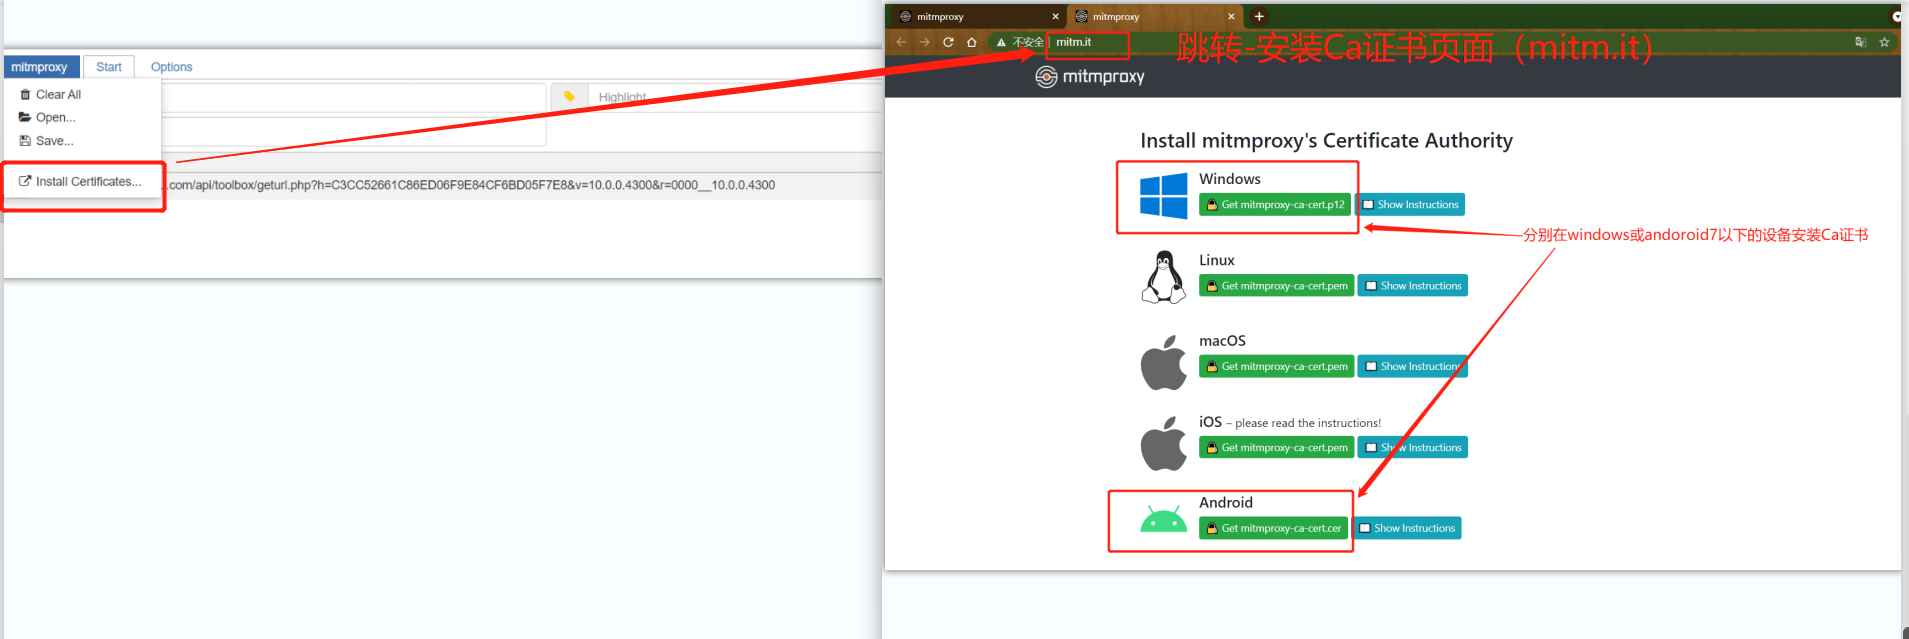Go back in the browser
Screen dimensions: 1909x639
pos(901,42)
